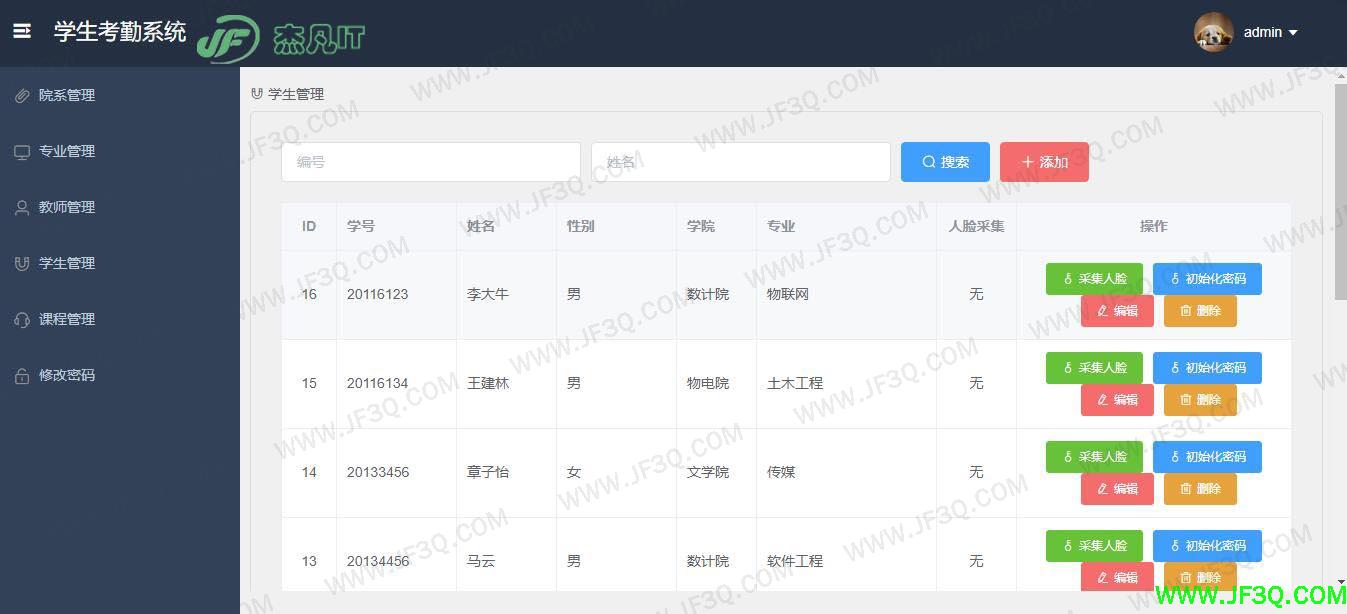Image resolution: width=1347 pixels, height=614 pixels.
Task: Click the magnifier icon inside the 搜索 button
Action: tap(928, 161)
